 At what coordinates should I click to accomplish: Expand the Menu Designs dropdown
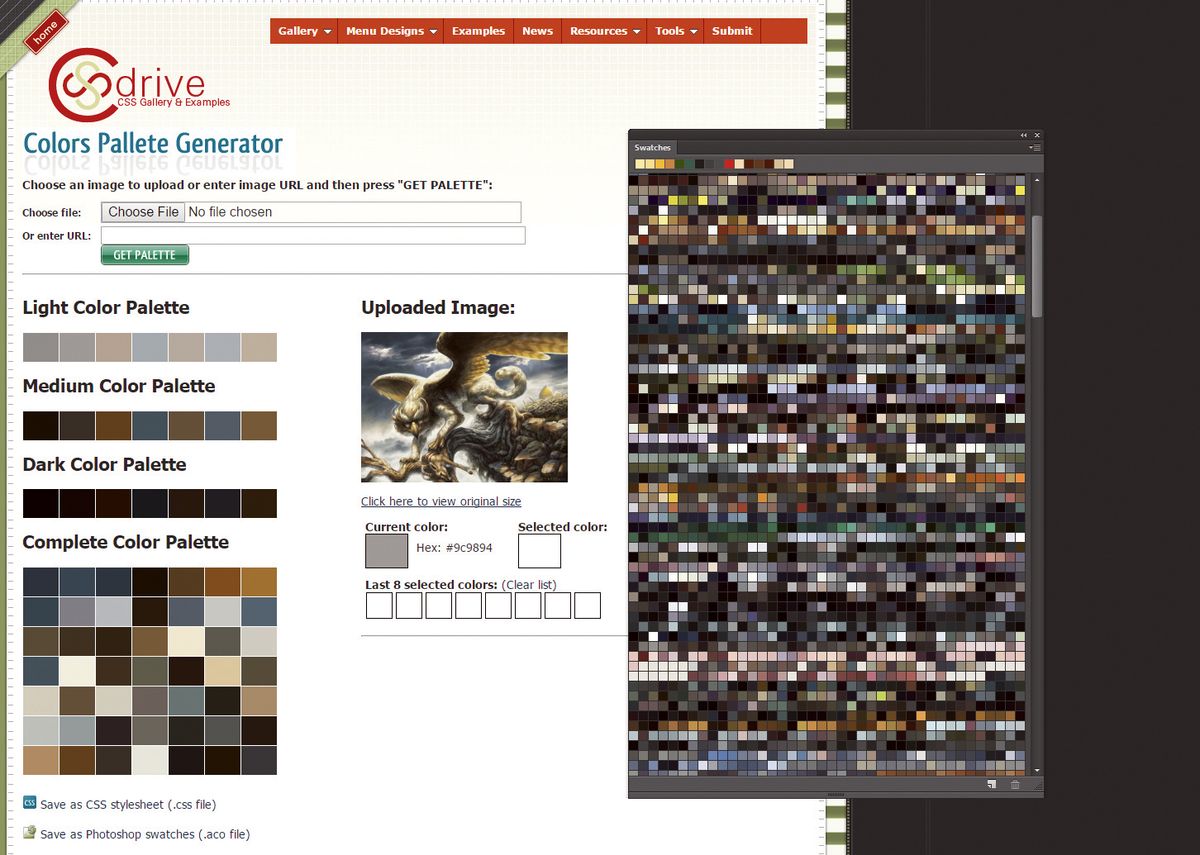pyautogui.click(x=389, y=31)
